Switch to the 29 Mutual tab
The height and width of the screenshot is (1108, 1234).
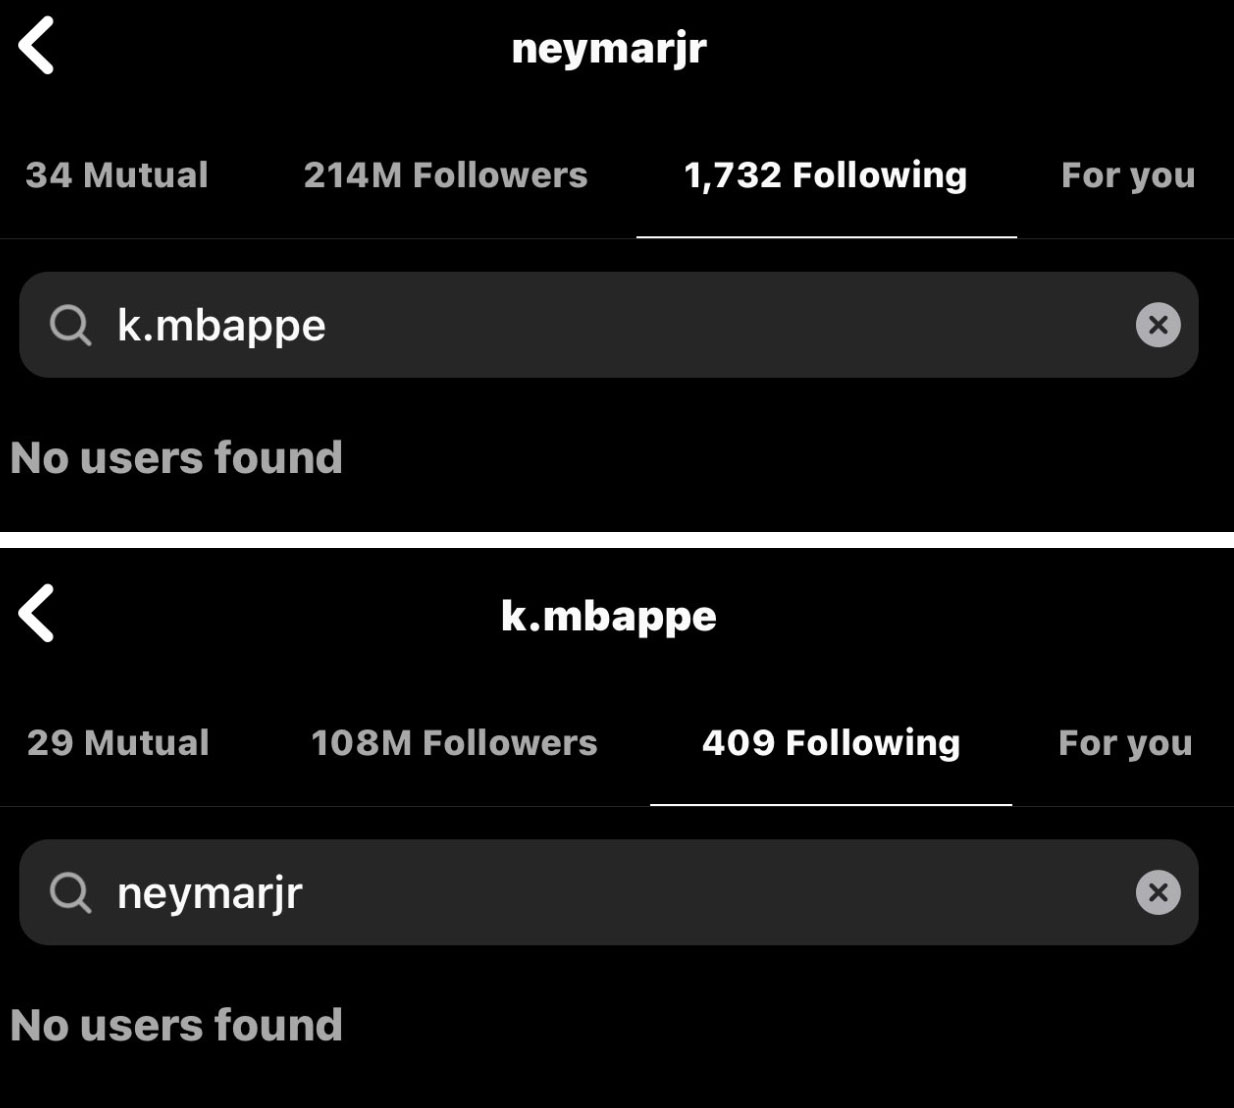click(117, 743)
